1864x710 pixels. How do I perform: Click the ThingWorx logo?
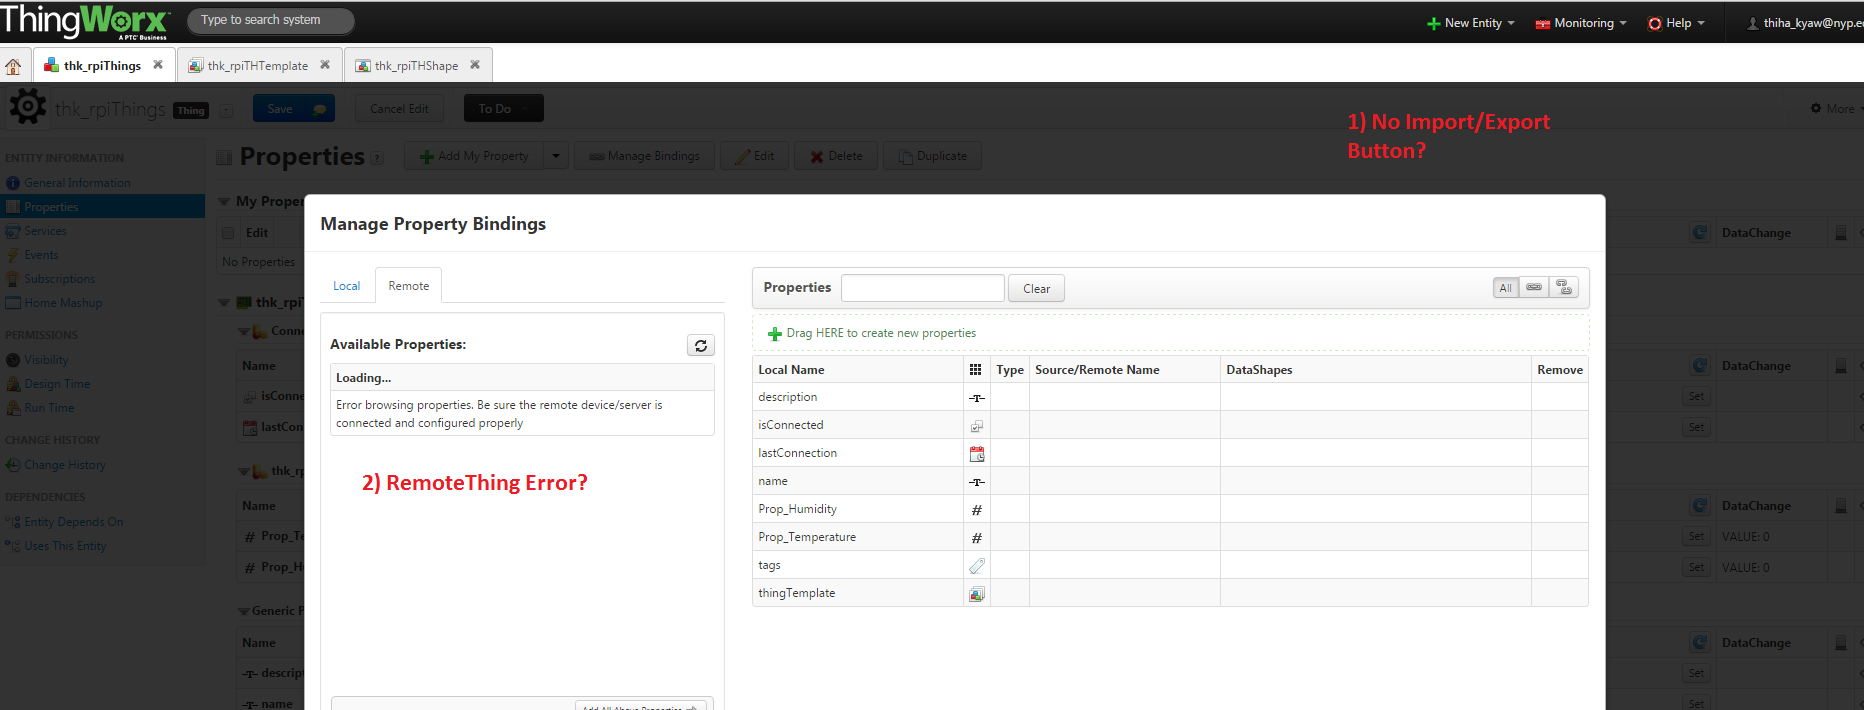(84, 21)
